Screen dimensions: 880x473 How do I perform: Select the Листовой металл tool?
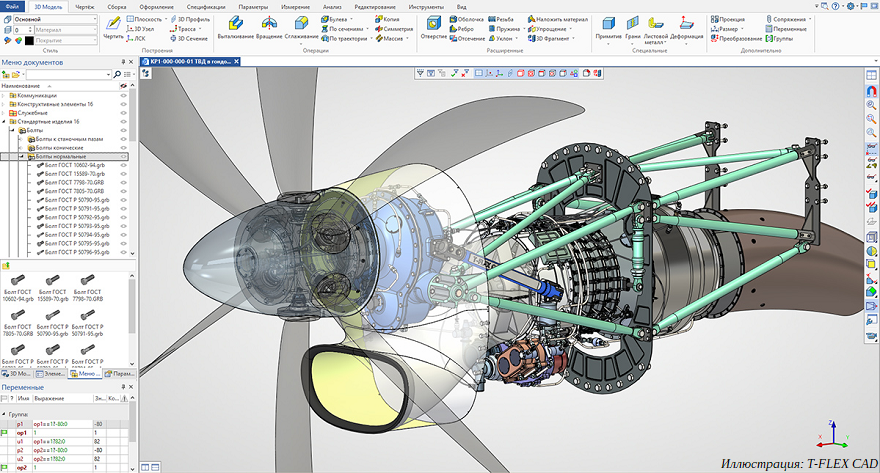[656, 30]
